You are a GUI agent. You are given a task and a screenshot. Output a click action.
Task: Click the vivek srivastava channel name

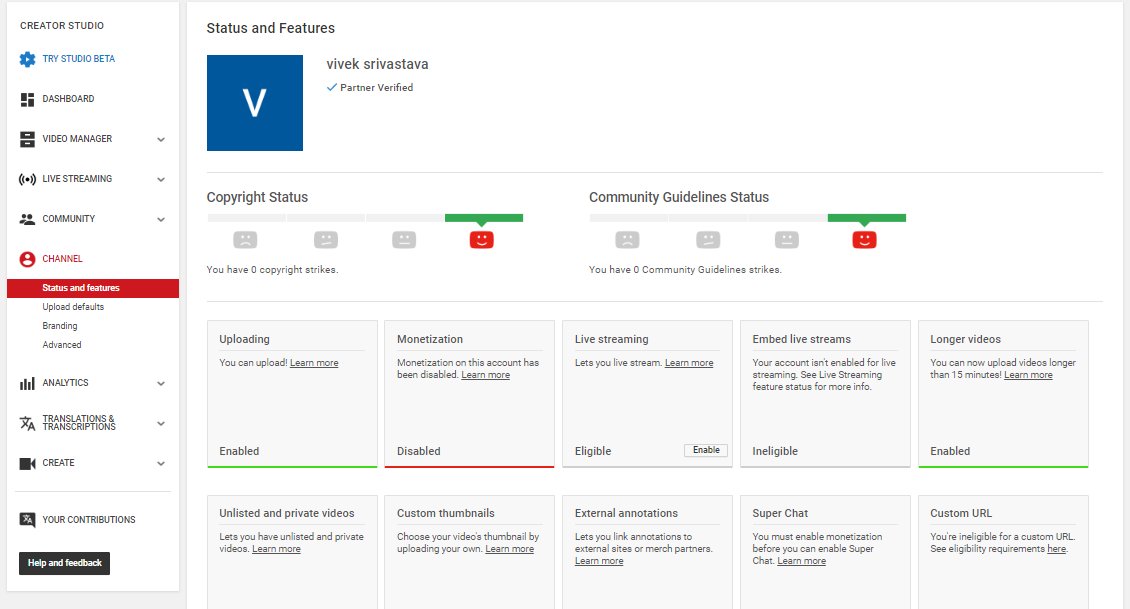(377, 64)
